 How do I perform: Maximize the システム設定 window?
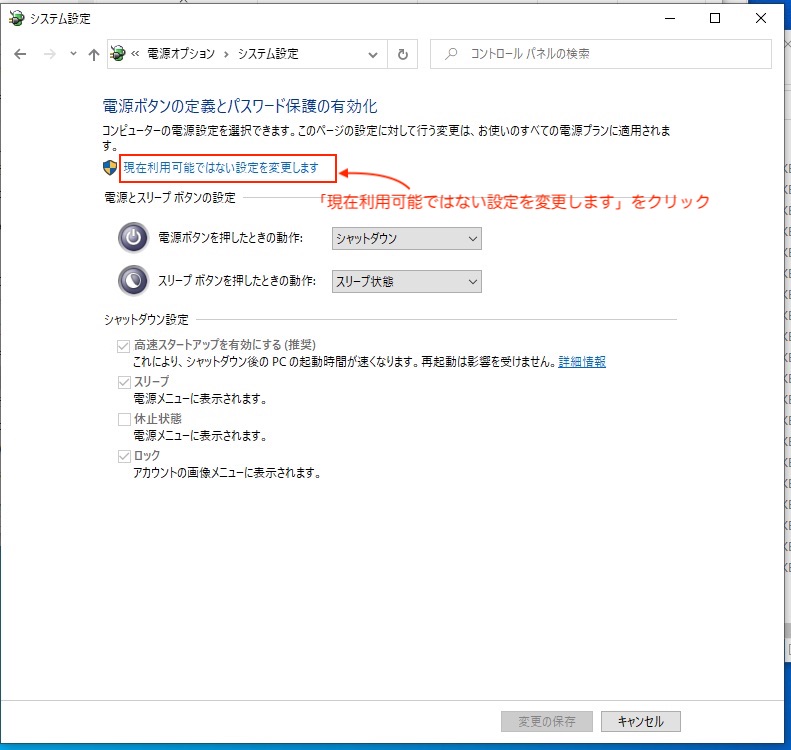(715, 18)
